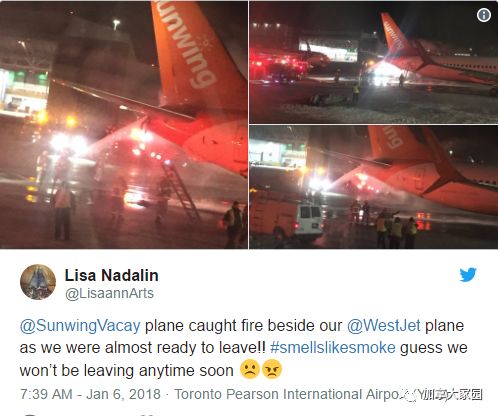
Task: Open the large left Sunwing tail photo
Action: [x=124, y=125]
